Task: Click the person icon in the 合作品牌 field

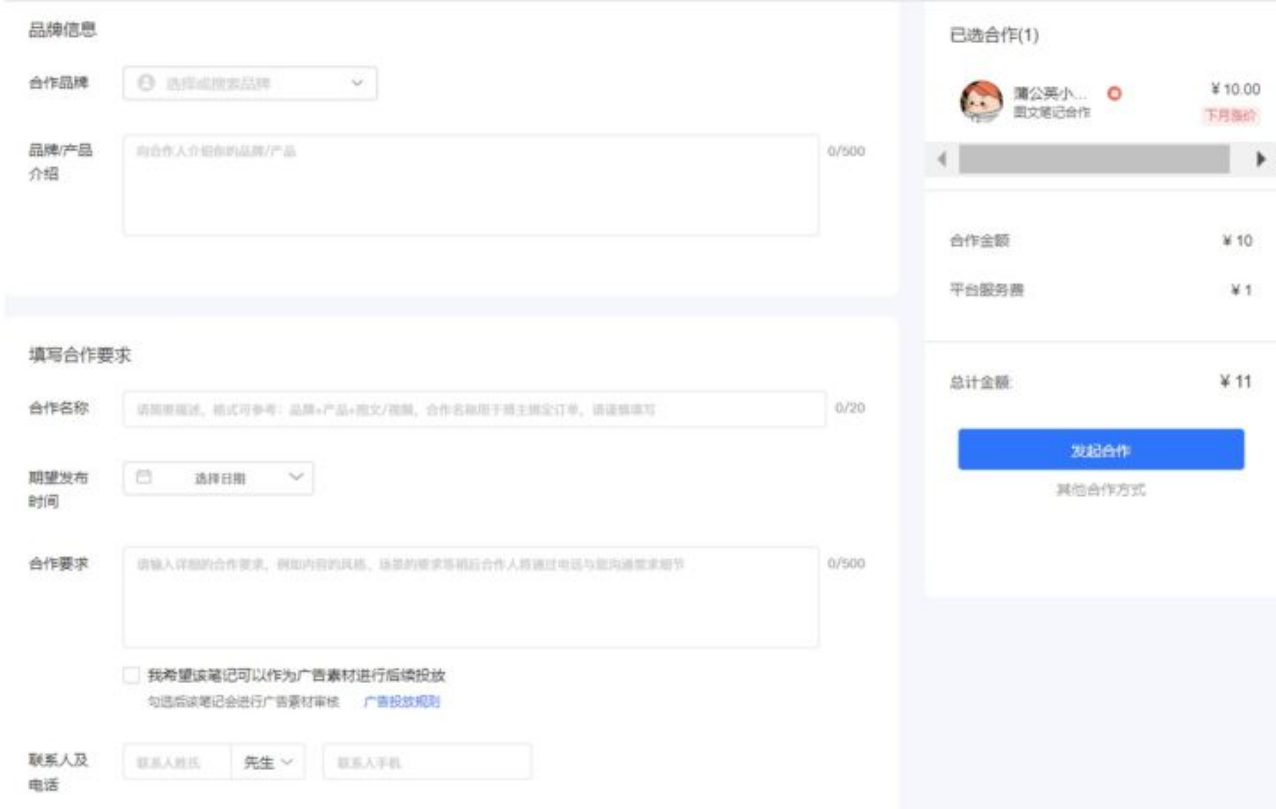Action: click(146, 84)
